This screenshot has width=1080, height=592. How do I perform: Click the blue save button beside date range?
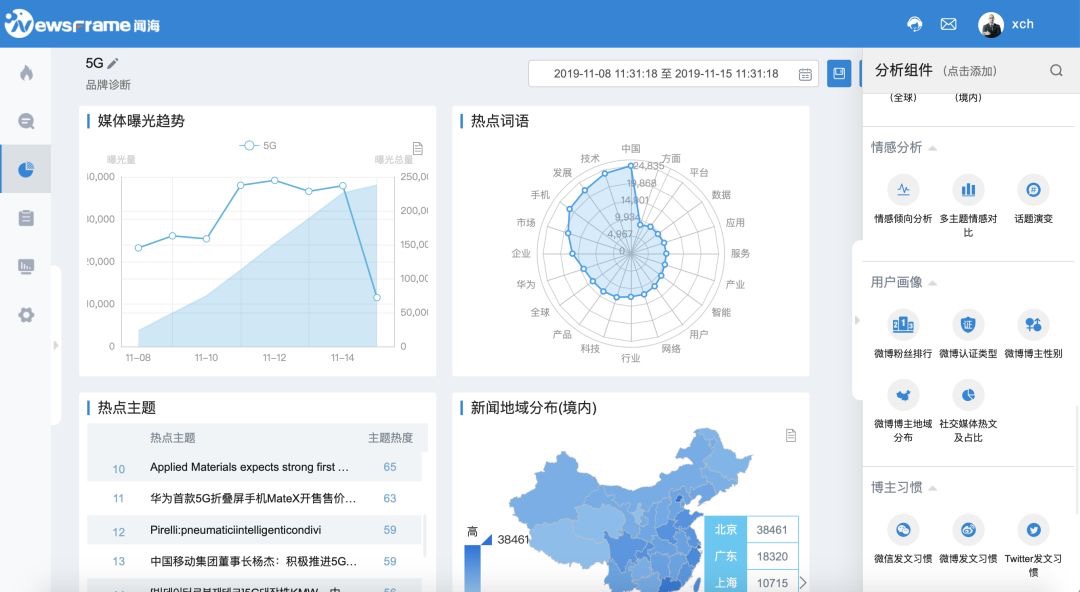click(x=838, y=73)
